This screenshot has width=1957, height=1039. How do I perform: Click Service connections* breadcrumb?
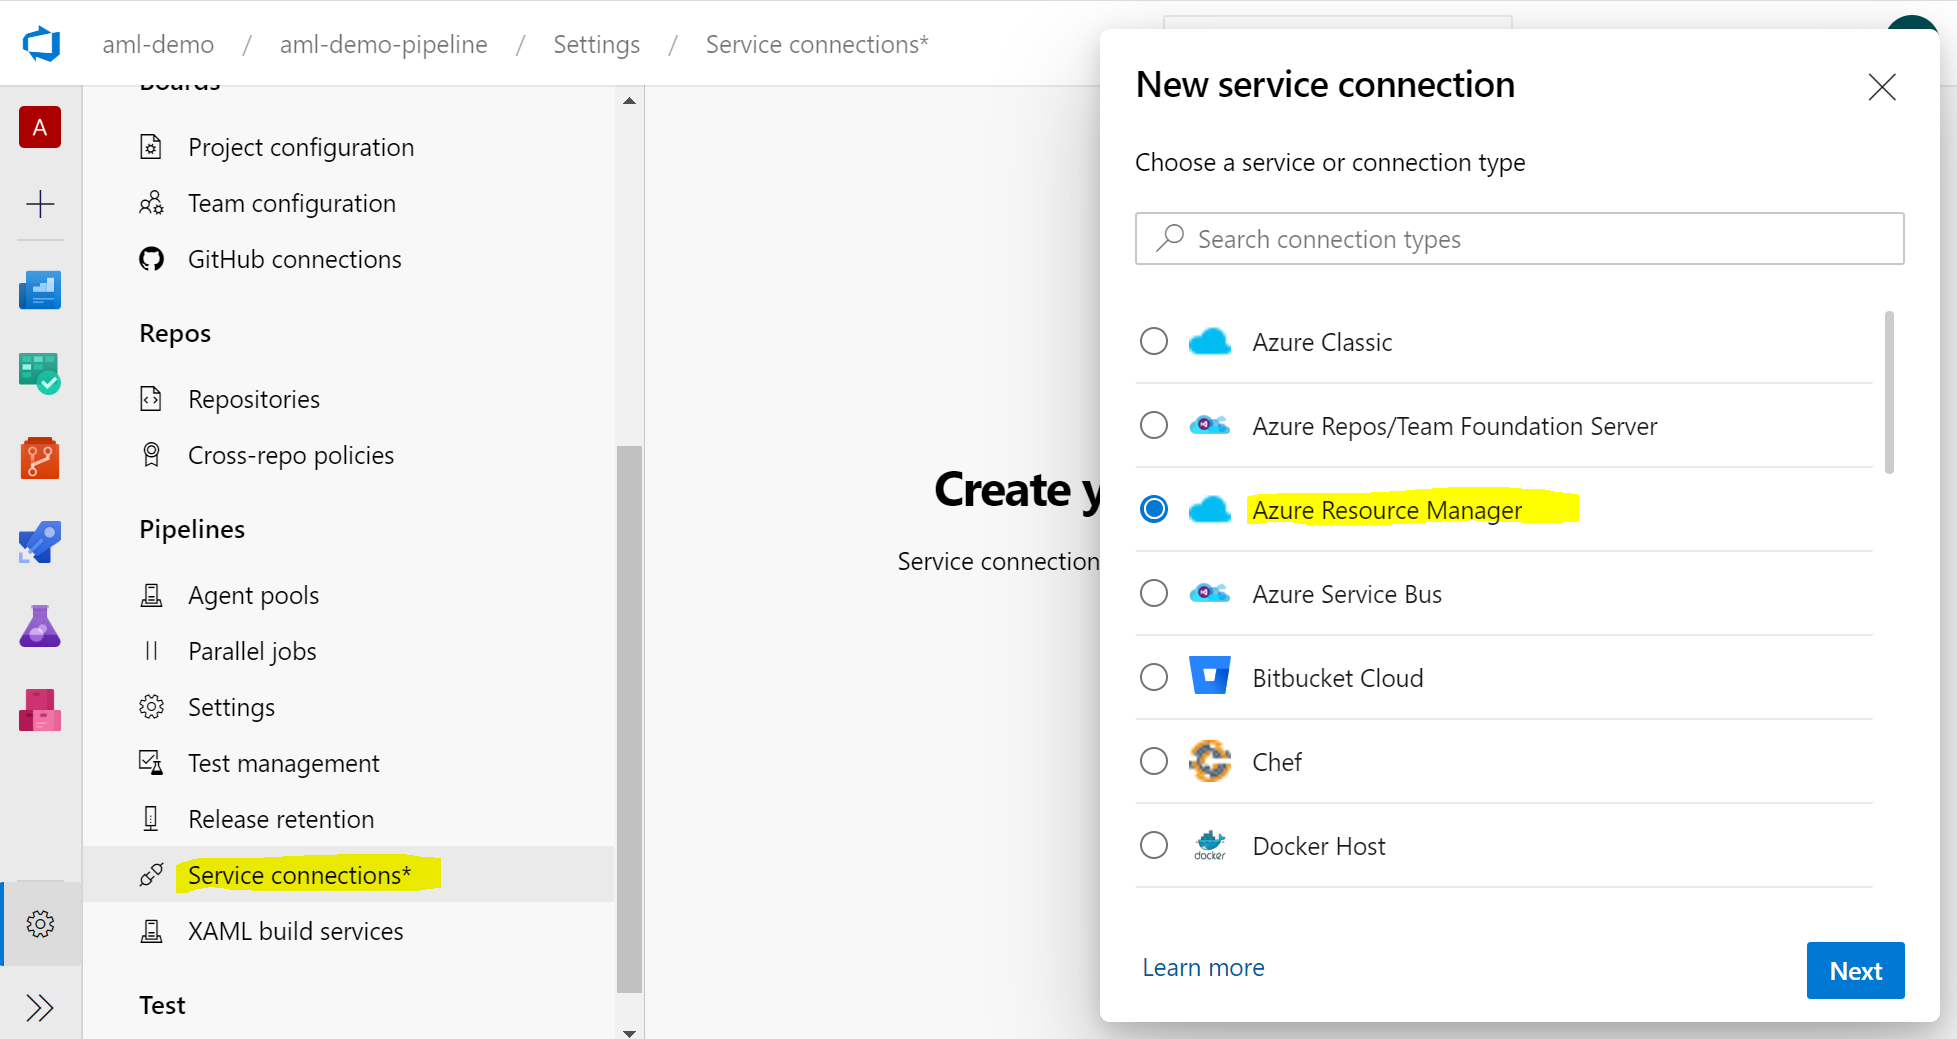point(817,45)
